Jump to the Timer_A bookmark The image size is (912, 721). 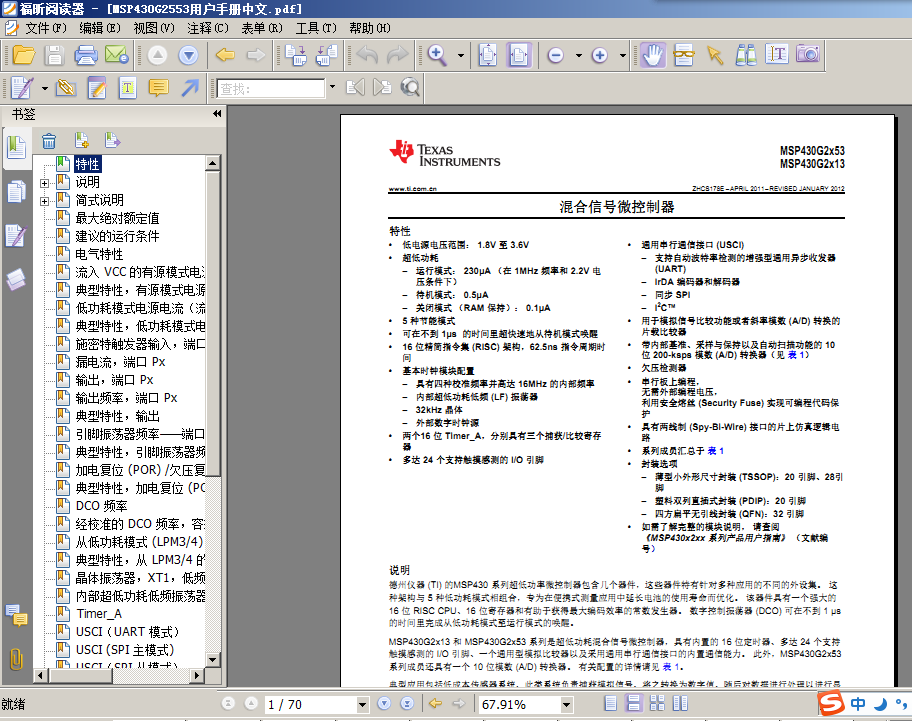click(98, 613)
